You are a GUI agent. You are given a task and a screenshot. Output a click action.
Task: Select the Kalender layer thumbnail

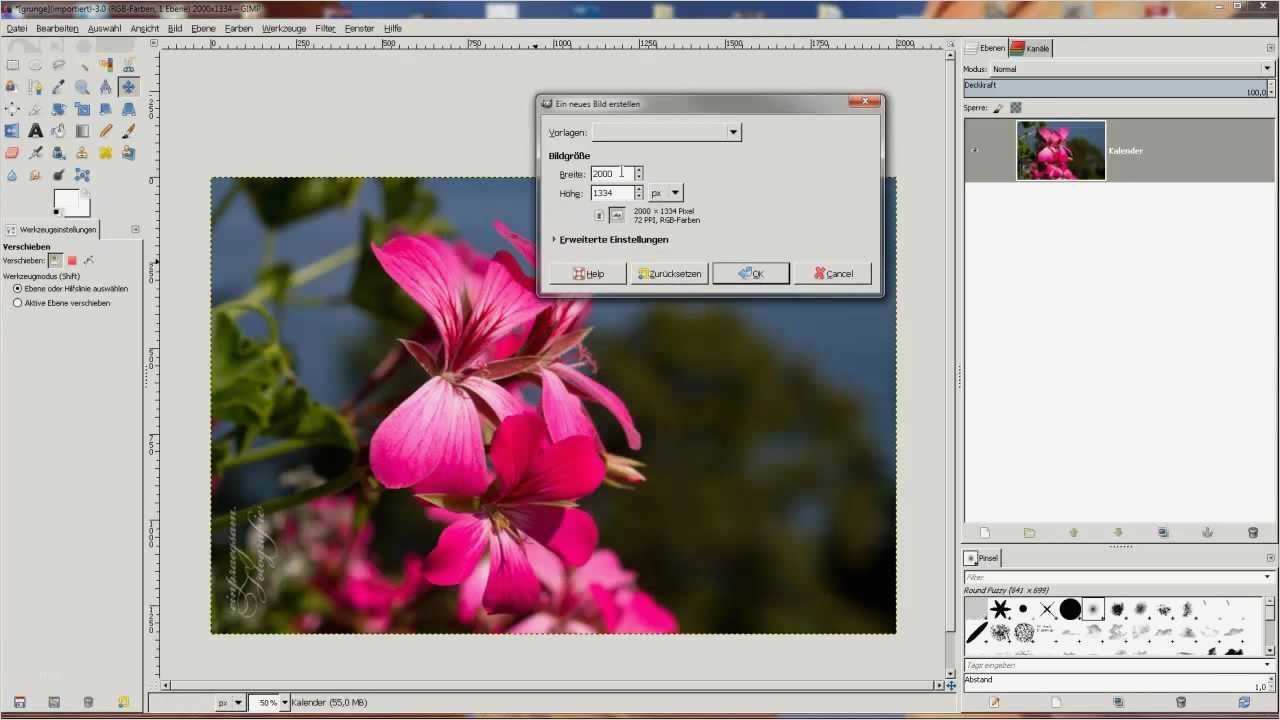tap(1060, 150)
